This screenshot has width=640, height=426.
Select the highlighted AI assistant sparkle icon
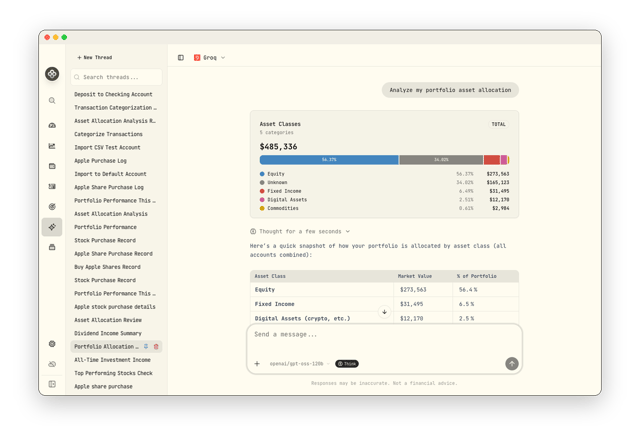52,227
